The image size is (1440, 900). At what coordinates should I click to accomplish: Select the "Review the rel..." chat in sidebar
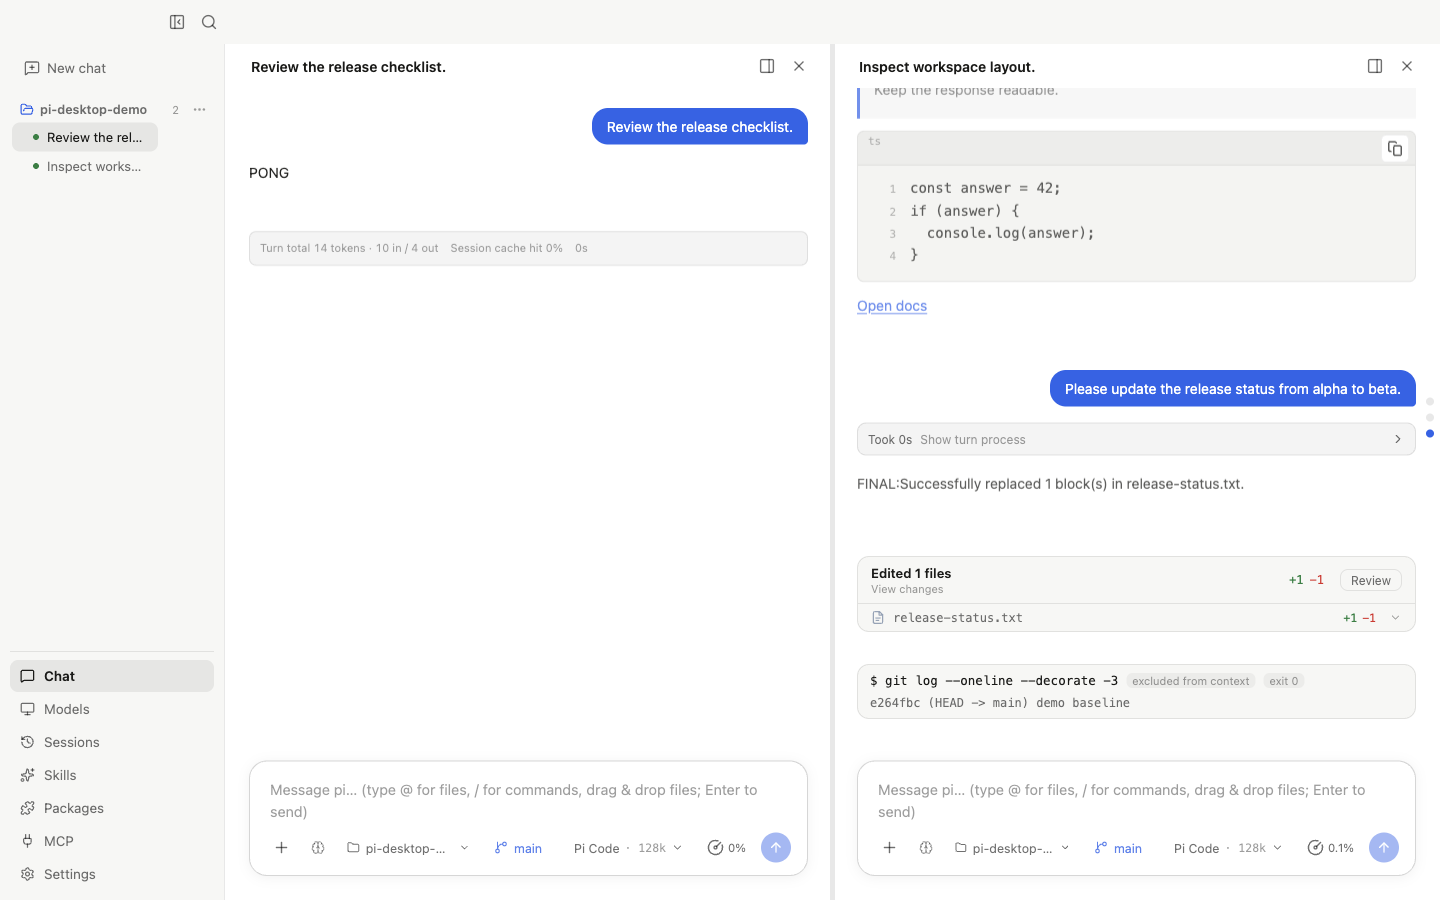[85, 137]
